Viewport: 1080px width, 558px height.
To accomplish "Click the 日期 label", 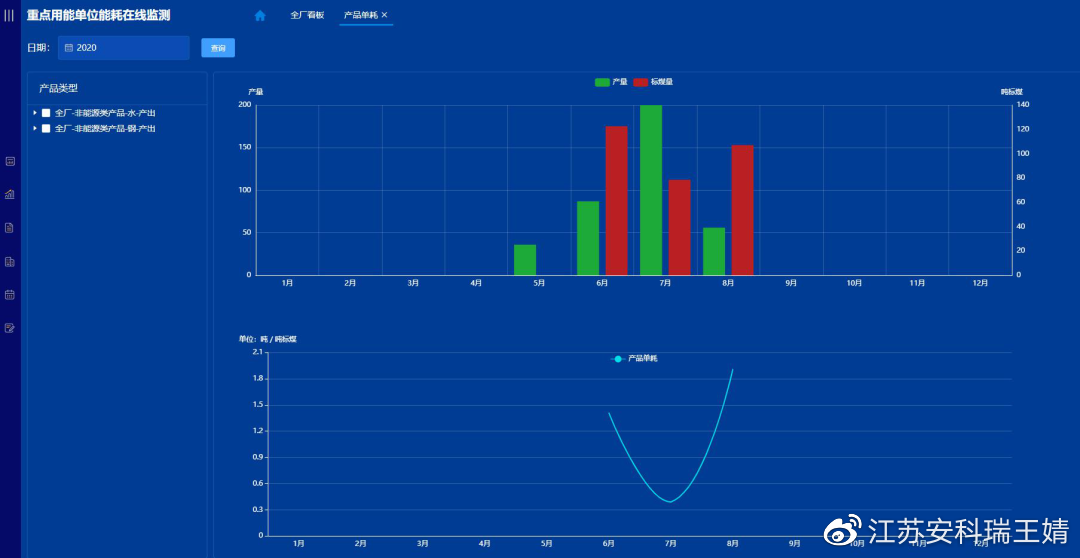I will coord(39,48).
